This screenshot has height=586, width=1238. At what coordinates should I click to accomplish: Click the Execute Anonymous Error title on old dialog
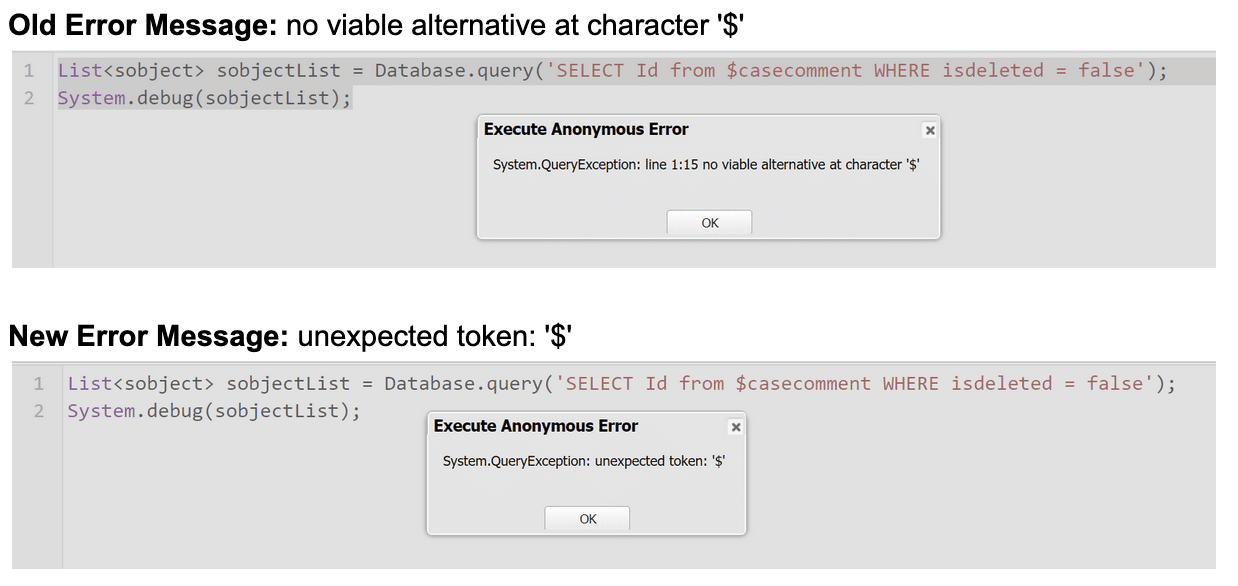click(586, 129)
